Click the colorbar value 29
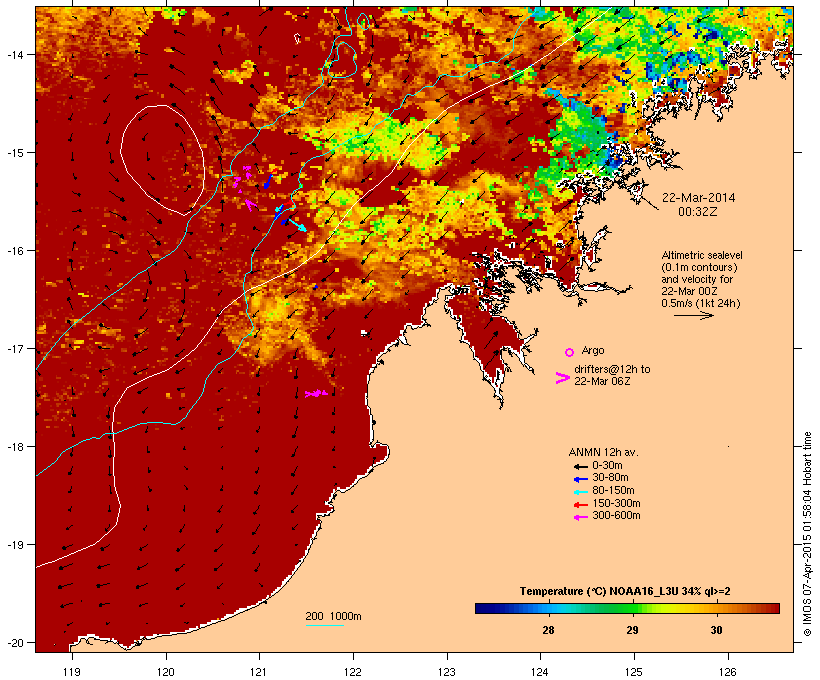Viewport: 820px width, 680px height. [632, 630]
